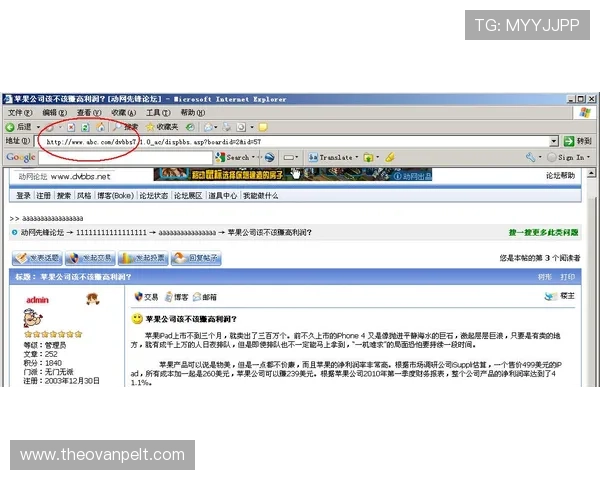This screenshot has width=600, height=480.
Task: Click the green 搜一搜更多此类问题 link
Action: [543, 232]
